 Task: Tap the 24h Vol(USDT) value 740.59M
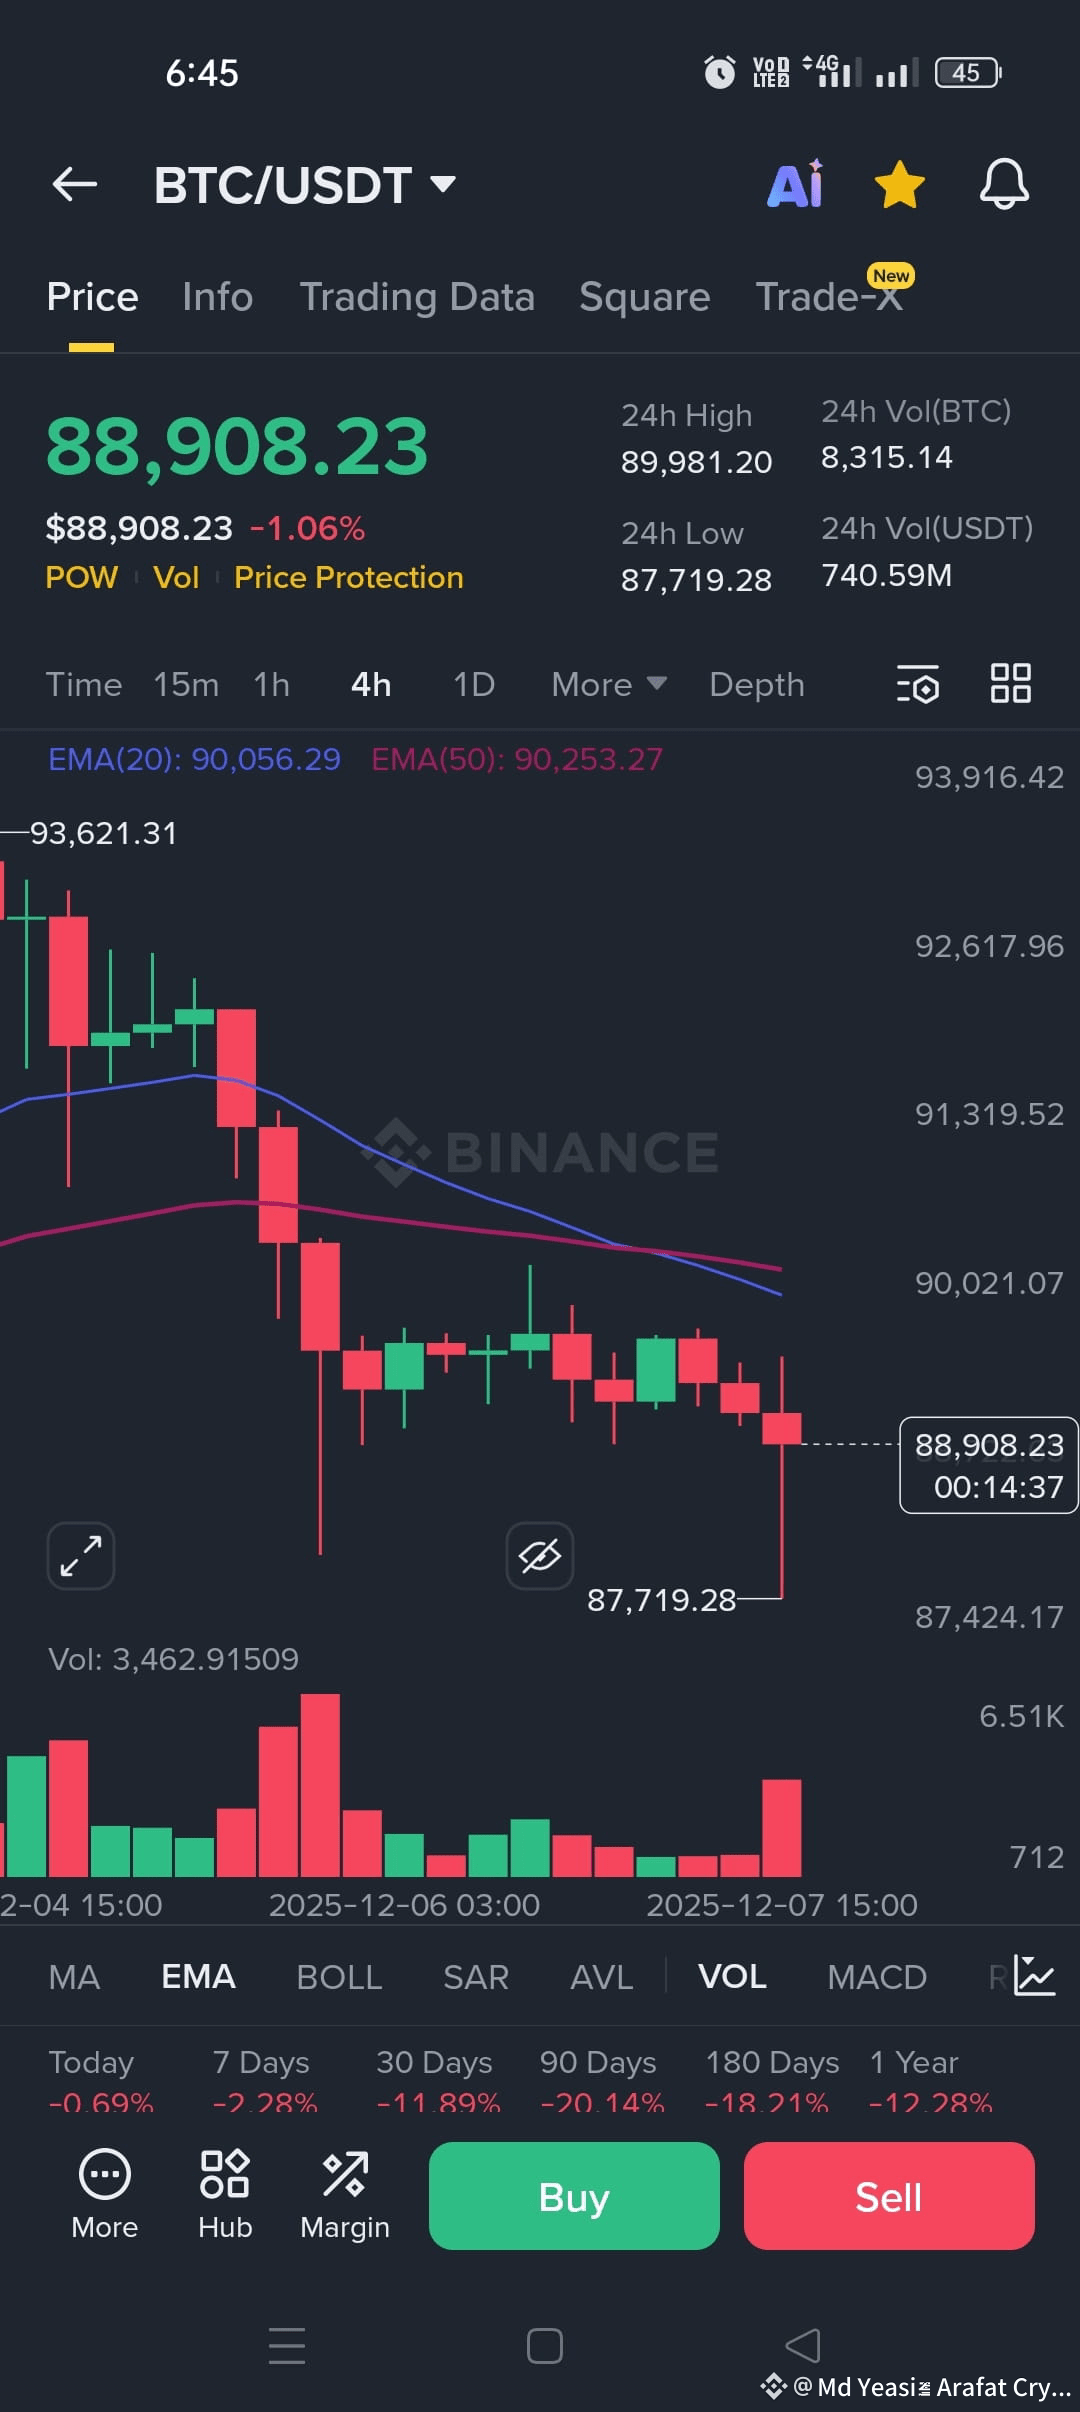(887, 575)
